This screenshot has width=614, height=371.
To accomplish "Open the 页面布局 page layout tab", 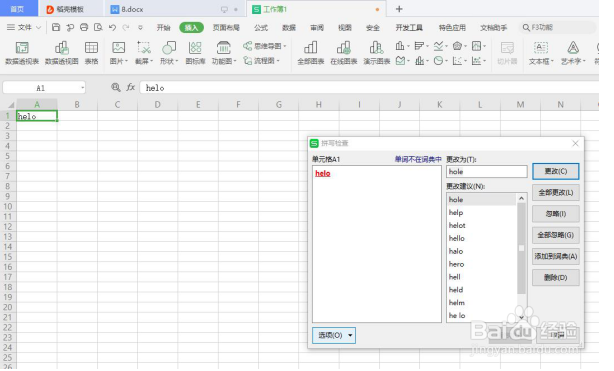I will click(x=226, y=27).
